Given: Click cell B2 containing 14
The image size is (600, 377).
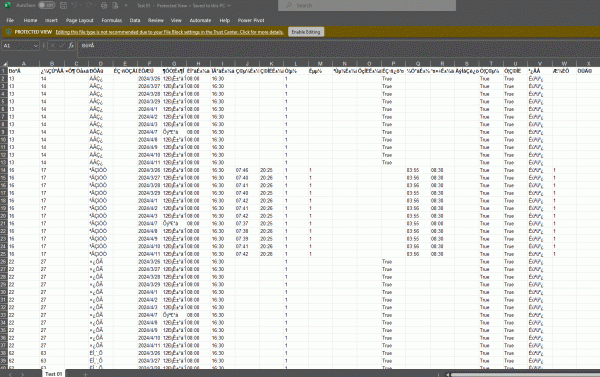Looking at the screenshot, I should pyautogui.click(x=52, y=79).
